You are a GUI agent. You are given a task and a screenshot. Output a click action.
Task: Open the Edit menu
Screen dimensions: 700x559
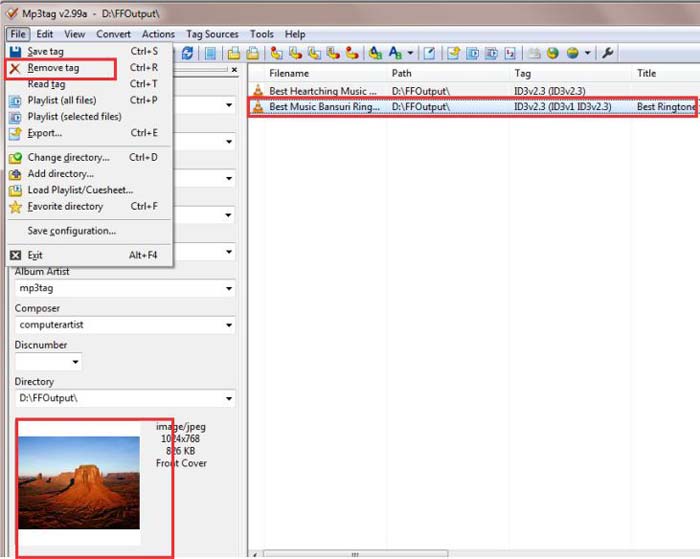[45, 34]
